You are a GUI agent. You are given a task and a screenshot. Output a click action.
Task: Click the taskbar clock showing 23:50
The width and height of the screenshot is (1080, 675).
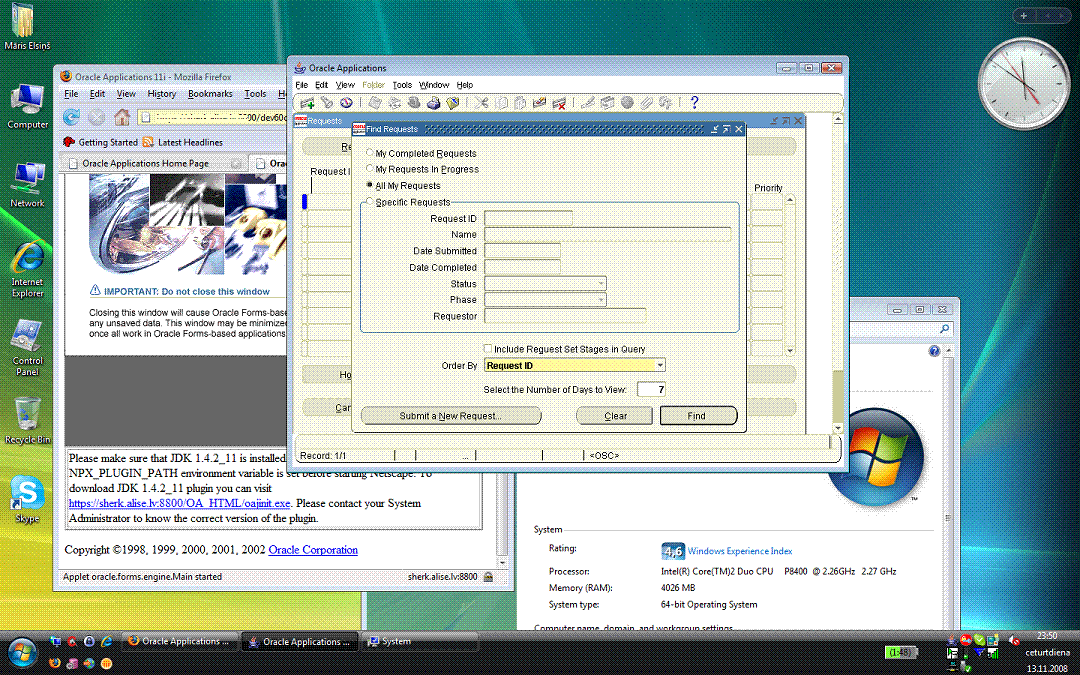coord(1048,636)
